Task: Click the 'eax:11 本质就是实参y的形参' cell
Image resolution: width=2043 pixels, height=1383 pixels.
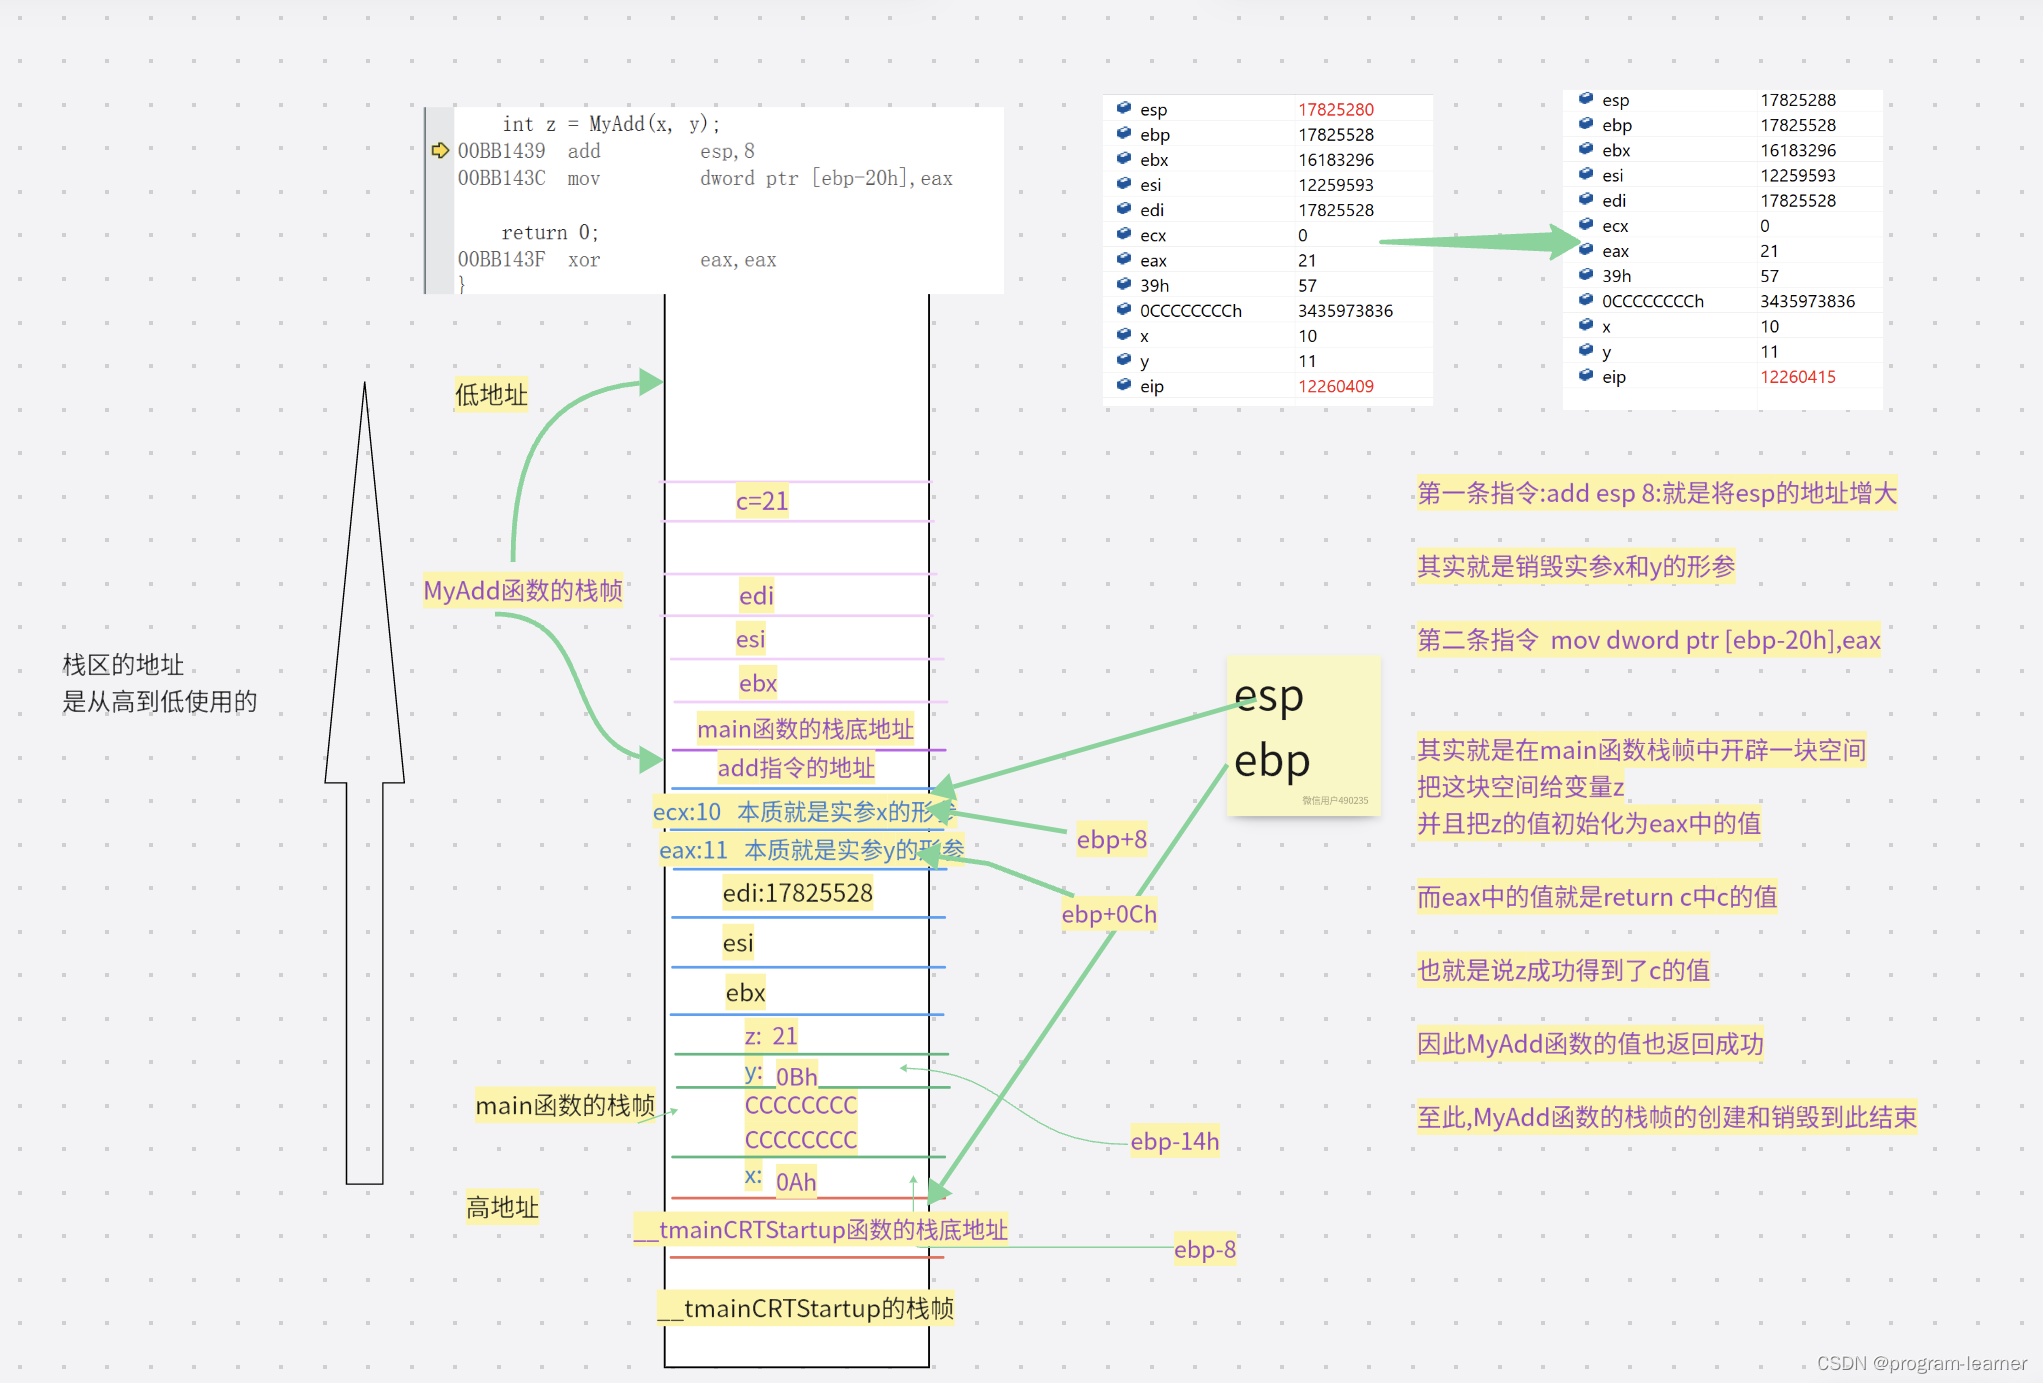Action: click(811, 850)
